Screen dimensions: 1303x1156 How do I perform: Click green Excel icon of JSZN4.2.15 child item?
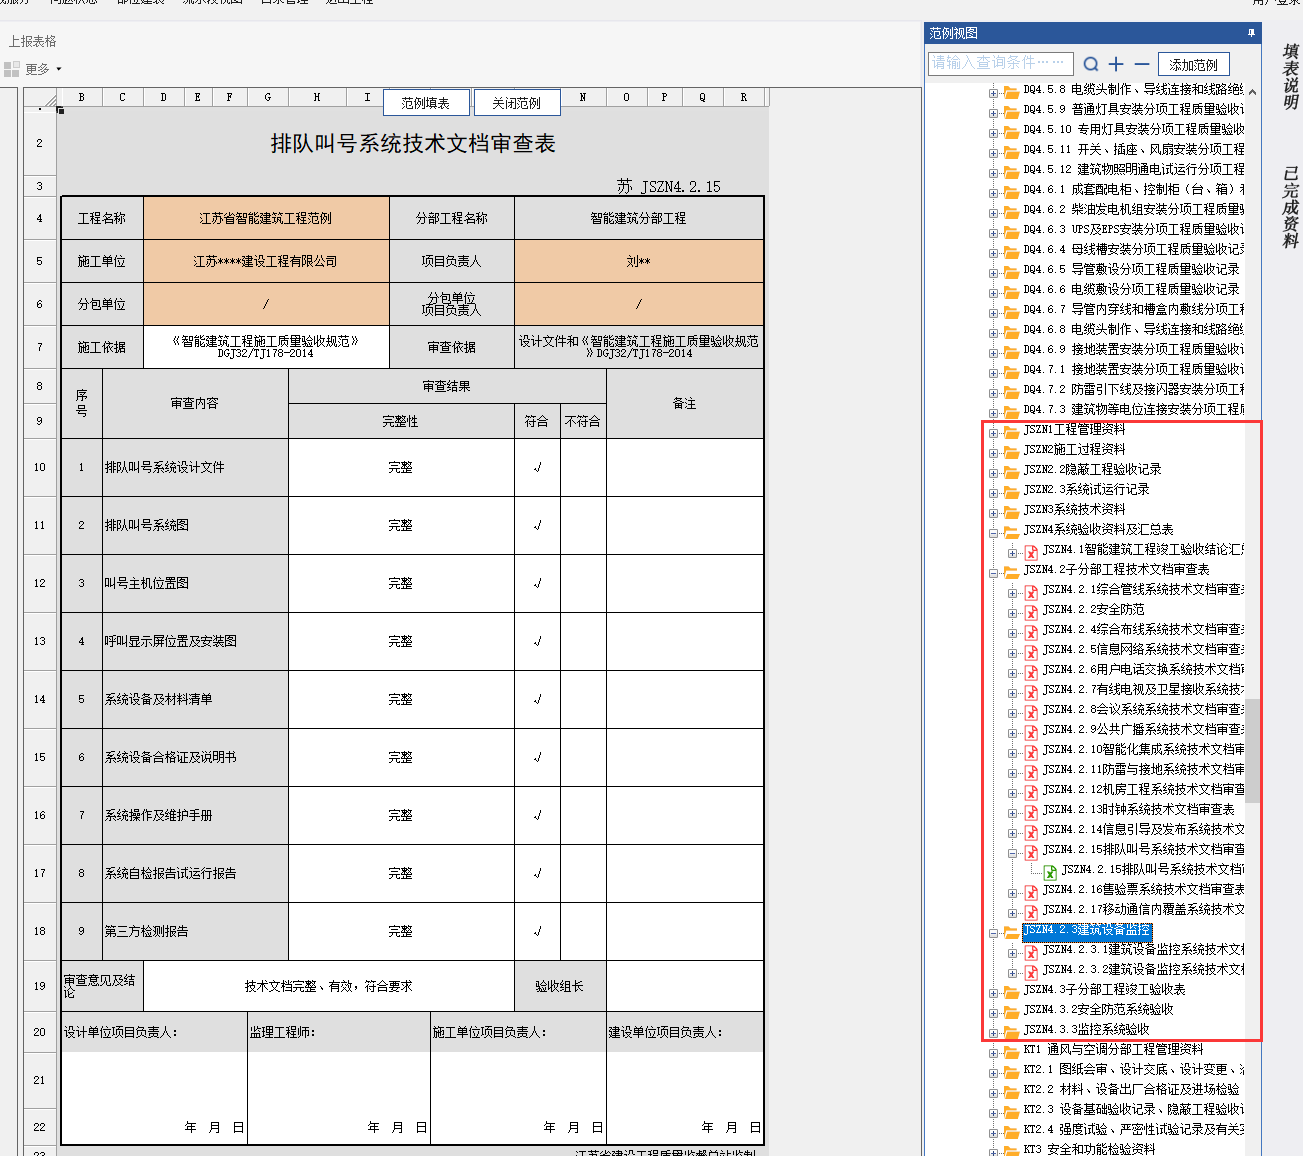(1050, 871)
